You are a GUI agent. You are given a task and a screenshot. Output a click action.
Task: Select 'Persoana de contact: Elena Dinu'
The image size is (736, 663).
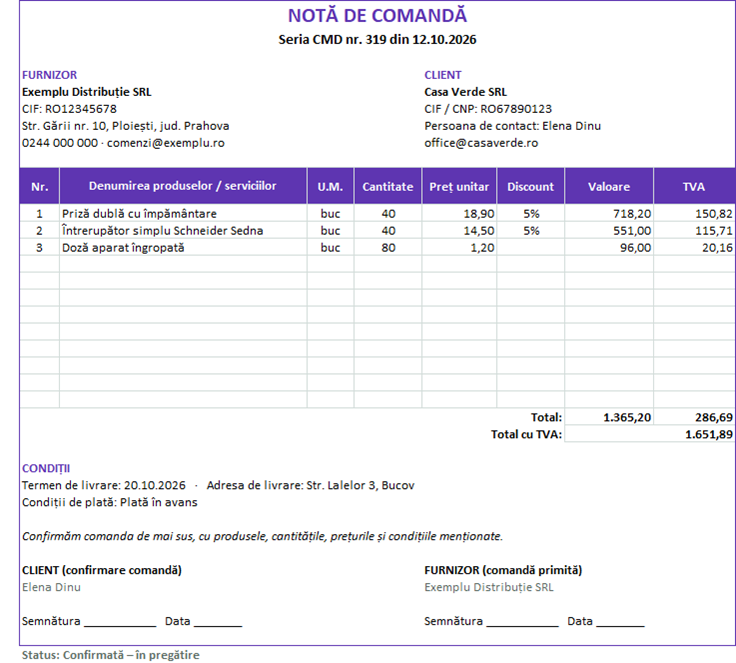coord(513,126)
